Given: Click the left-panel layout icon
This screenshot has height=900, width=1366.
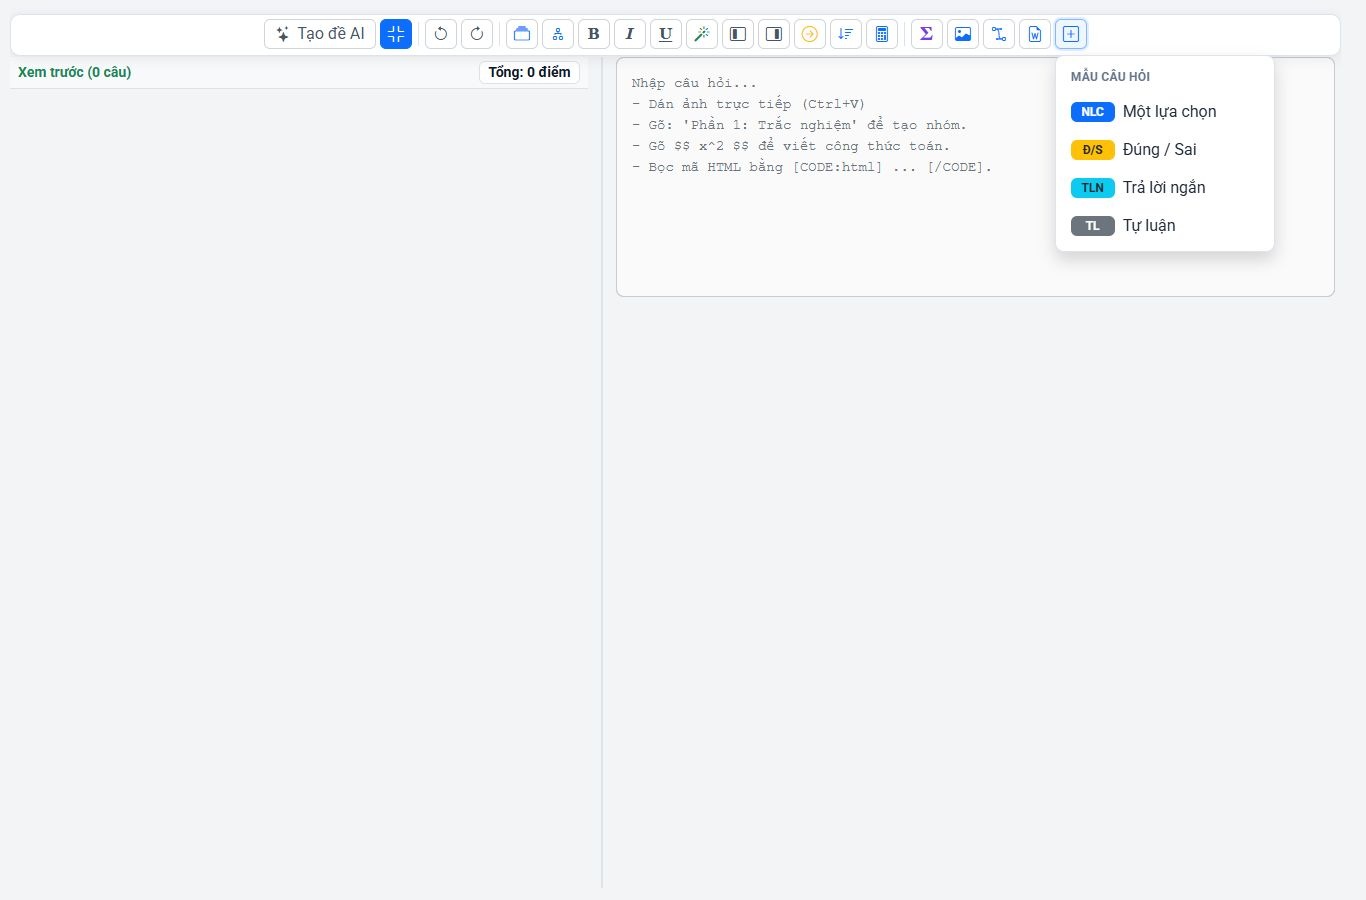Looking at the screenshot, I should point(738,34).
